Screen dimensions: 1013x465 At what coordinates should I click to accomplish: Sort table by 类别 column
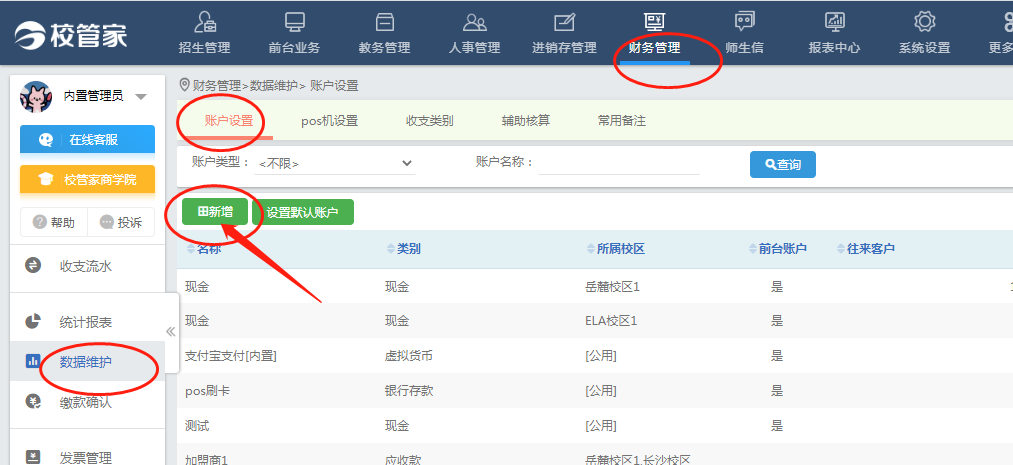(x=404, y=249)
